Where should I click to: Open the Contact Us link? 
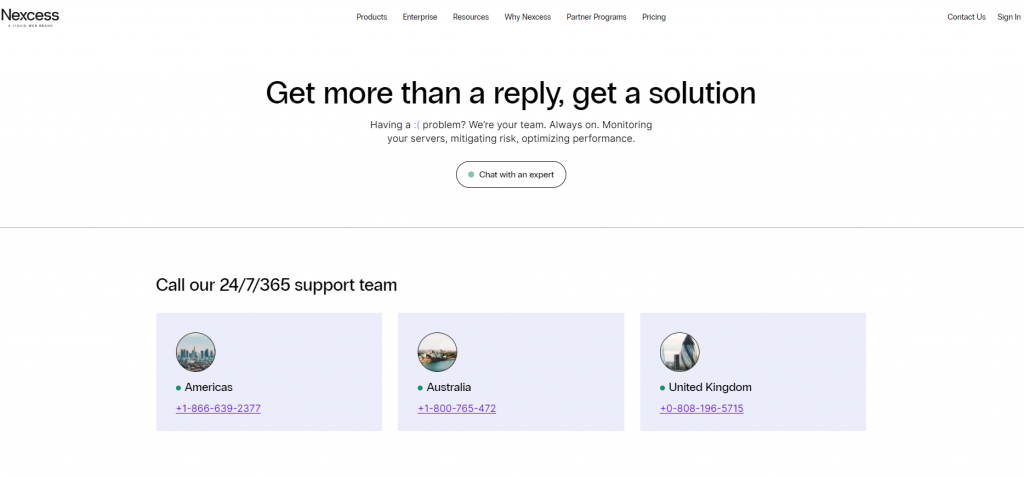pos(966,17)
